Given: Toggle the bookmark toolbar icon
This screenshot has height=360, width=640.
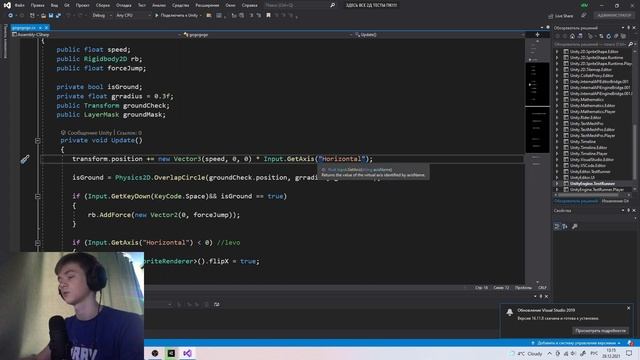Looking at the screenshot, I should point(268,16).
